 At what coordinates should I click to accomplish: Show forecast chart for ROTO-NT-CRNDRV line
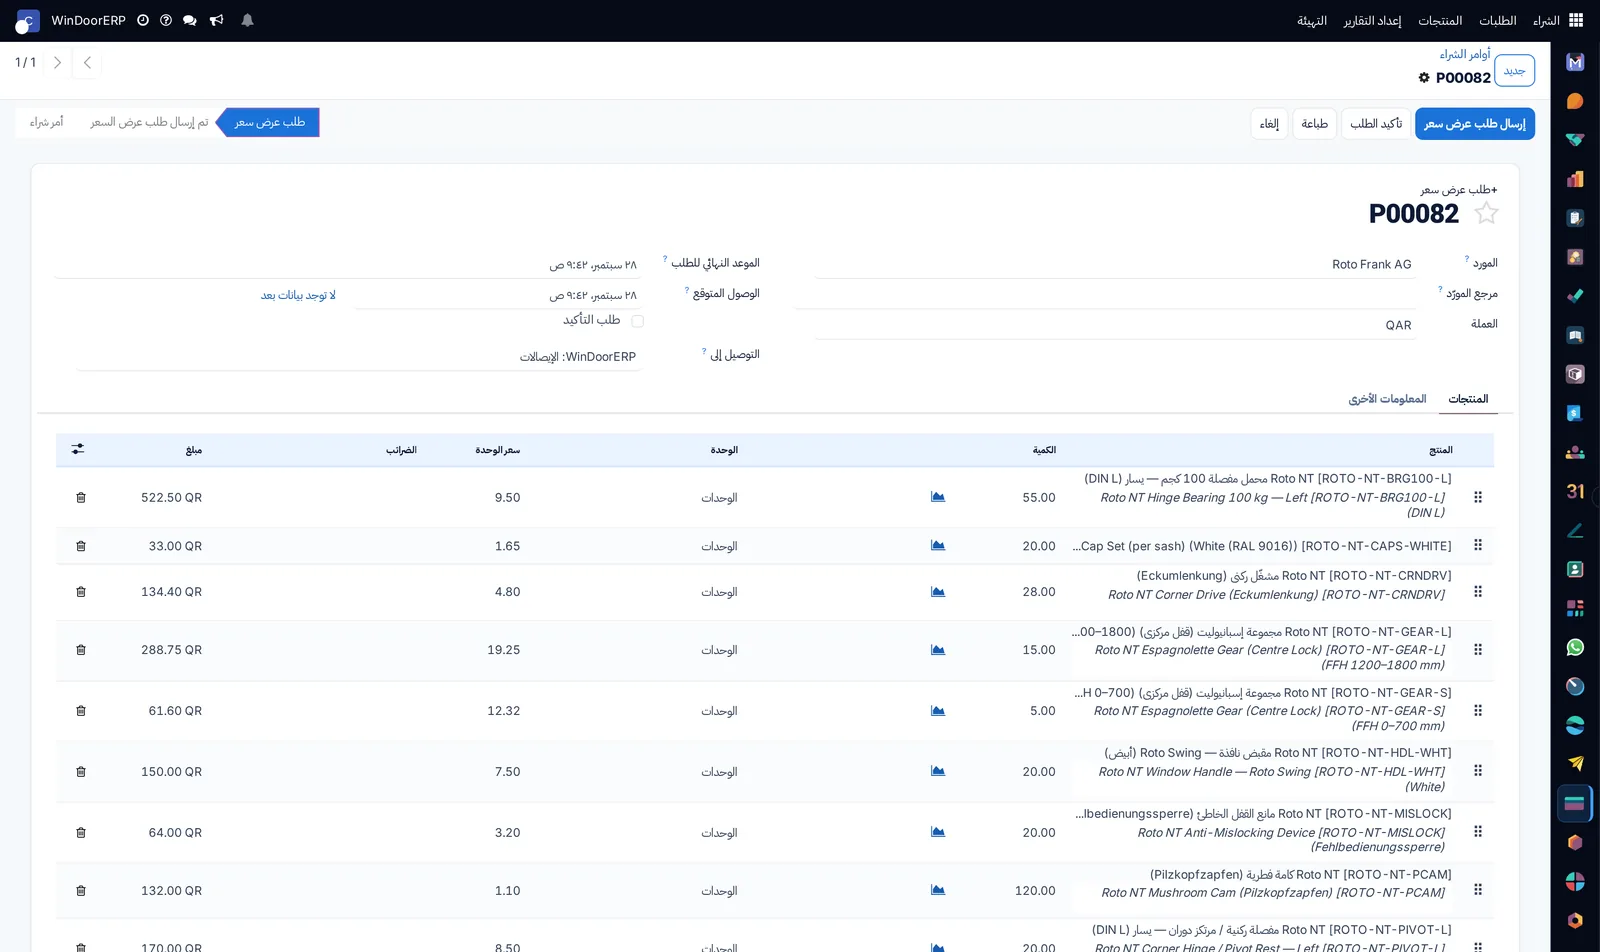938,592
